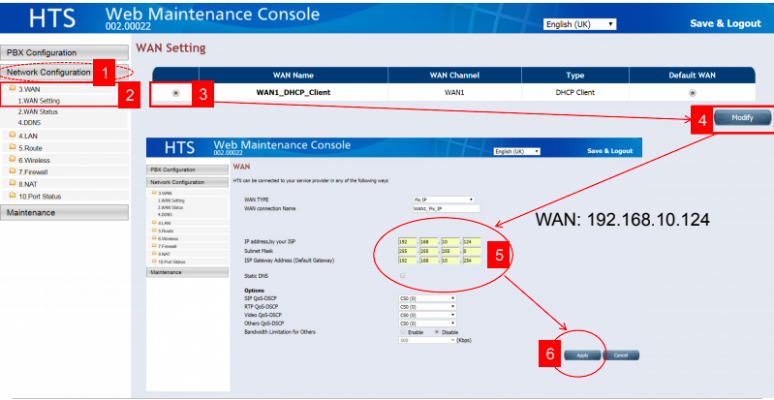
Task: Click the 4.LAN folder icon
Action: [12, 134]
